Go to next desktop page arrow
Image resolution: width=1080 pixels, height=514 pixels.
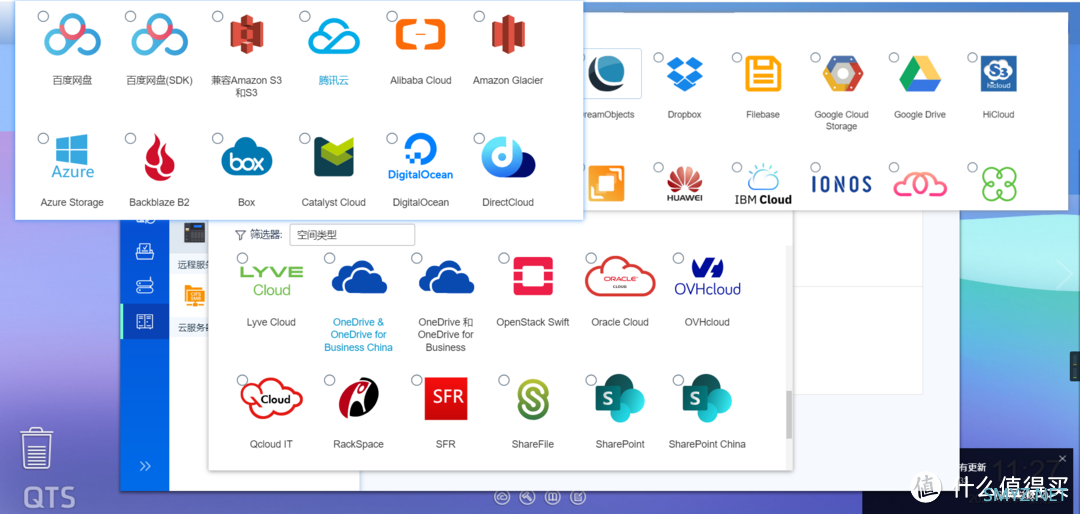click(1063, 276)
